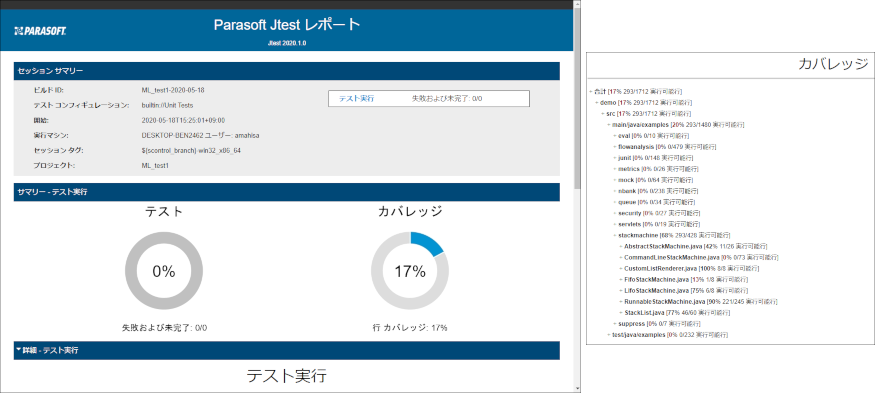Click the page vertical scrollbar thumb
Image resolution: width=875 pixels, height=393 pixels.
coord(578,99)
